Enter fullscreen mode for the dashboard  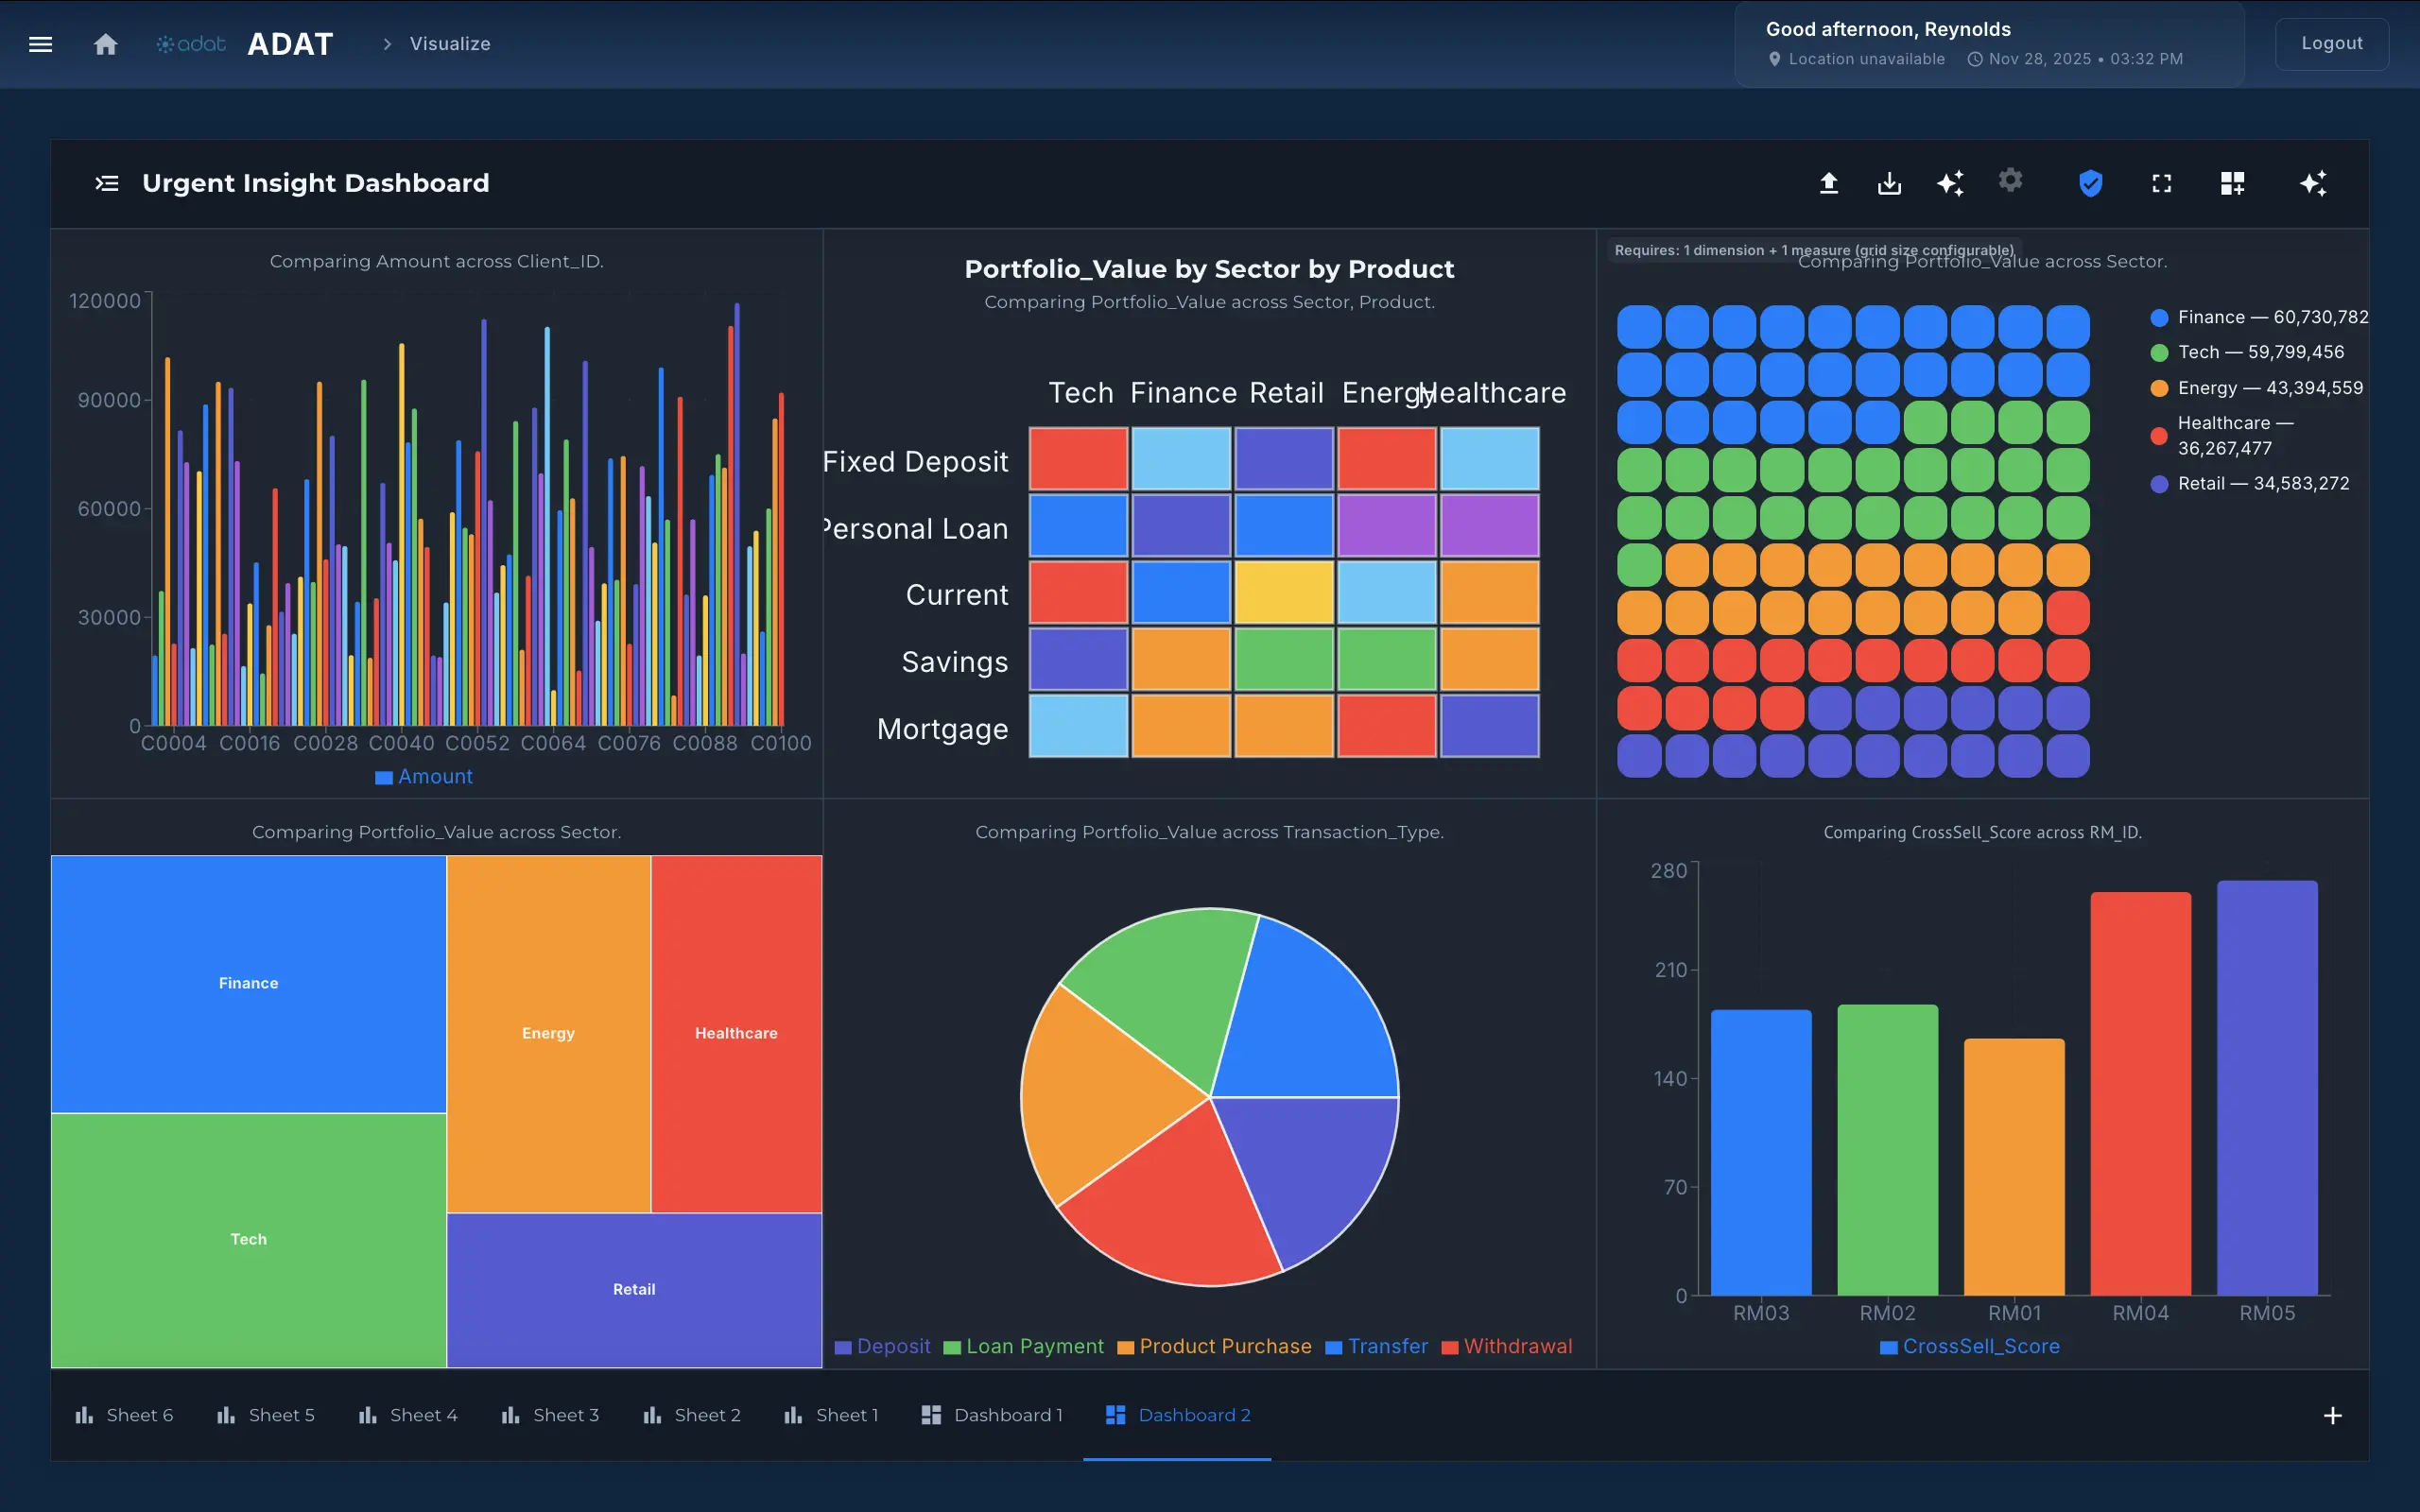click(x=2161, y=183)
